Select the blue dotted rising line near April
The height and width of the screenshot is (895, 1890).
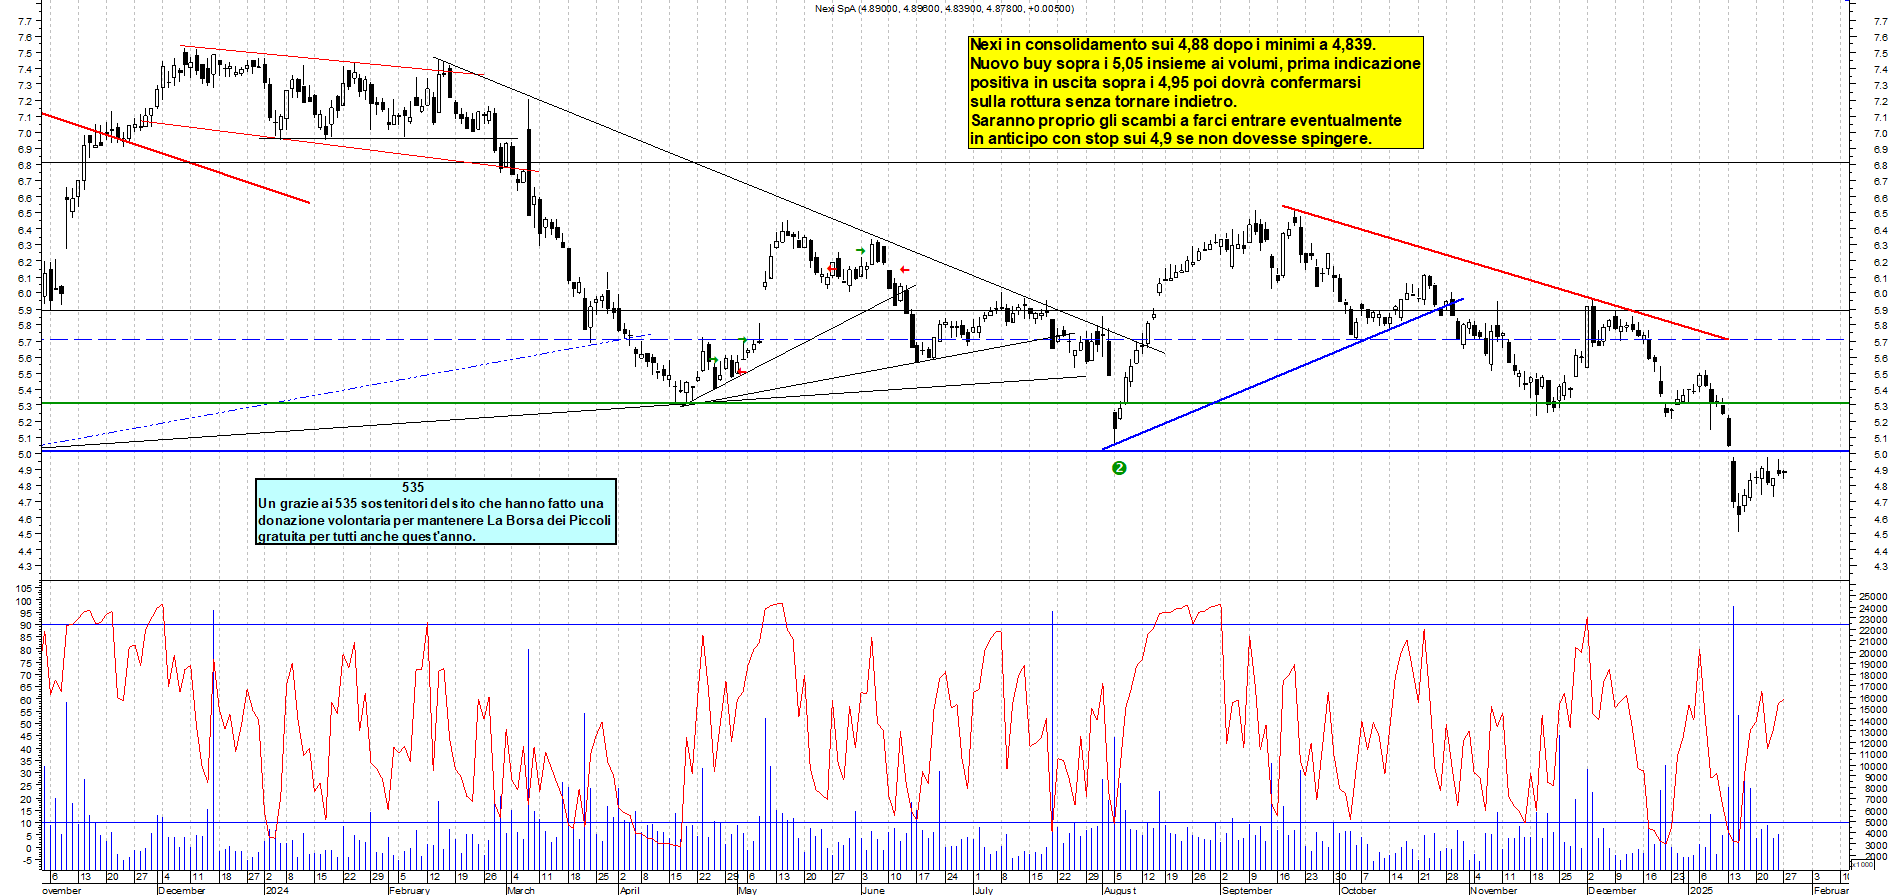pos(346,390)
